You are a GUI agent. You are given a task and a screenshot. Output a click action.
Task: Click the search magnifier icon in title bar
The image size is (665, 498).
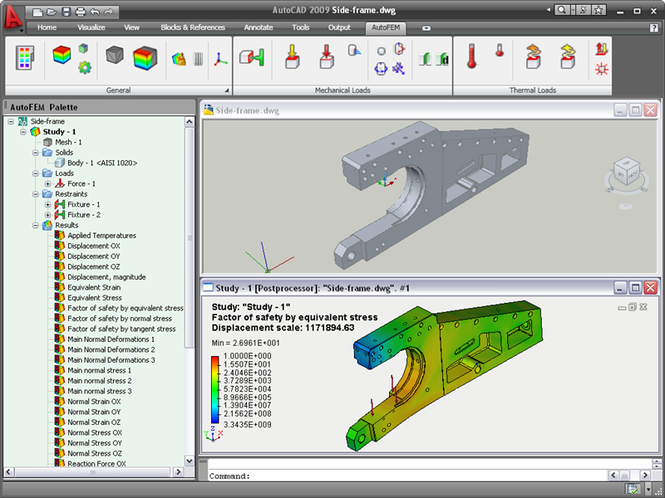pos(562,11)
